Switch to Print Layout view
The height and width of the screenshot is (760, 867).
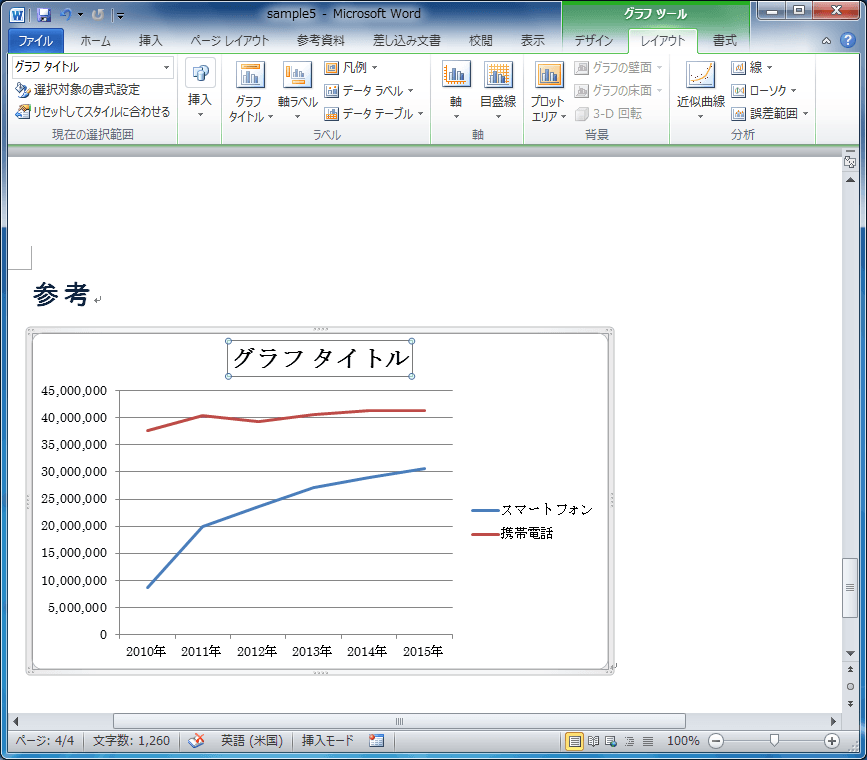(574, 741)
